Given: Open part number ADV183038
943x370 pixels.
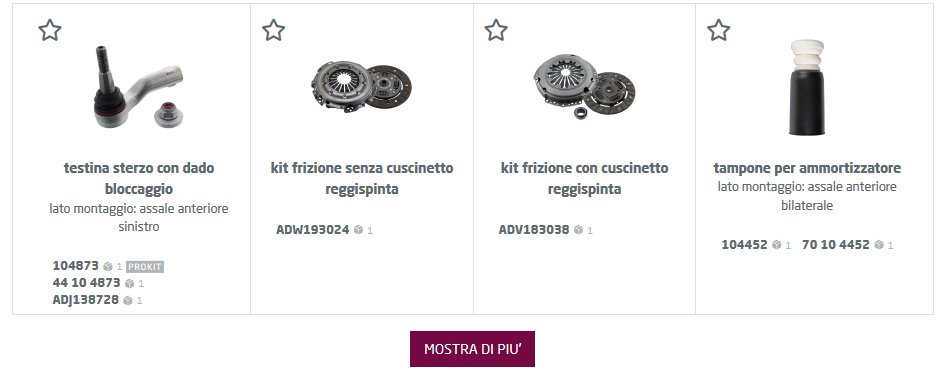Looking at the screenshot, I should pos(534,230).
